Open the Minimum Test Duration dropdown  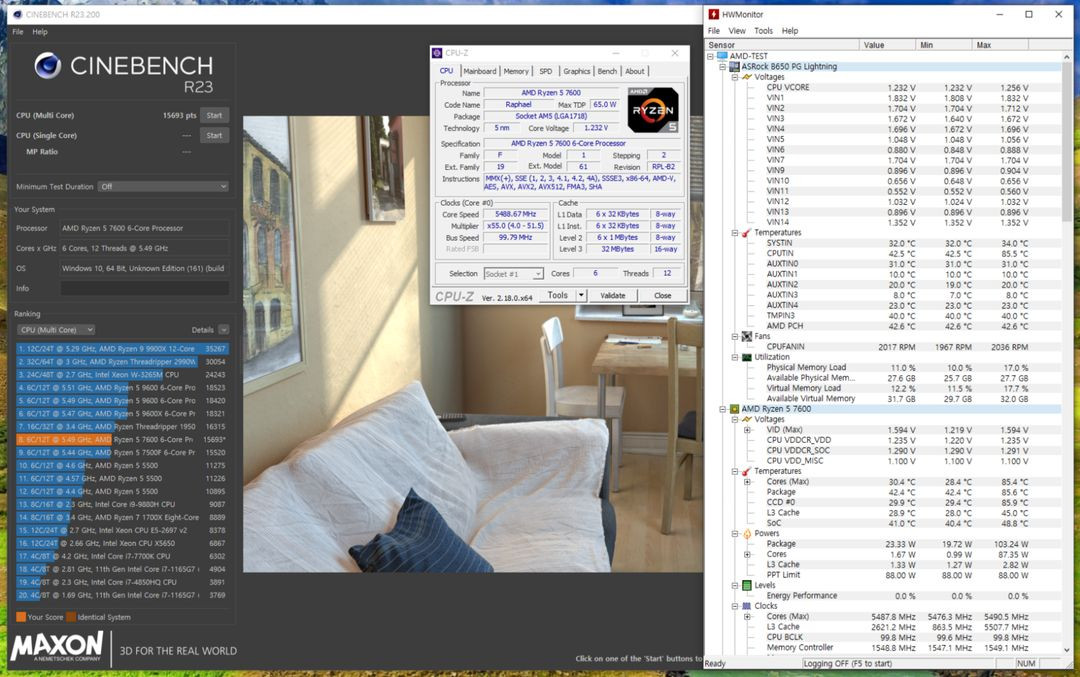tap(163, 187)
